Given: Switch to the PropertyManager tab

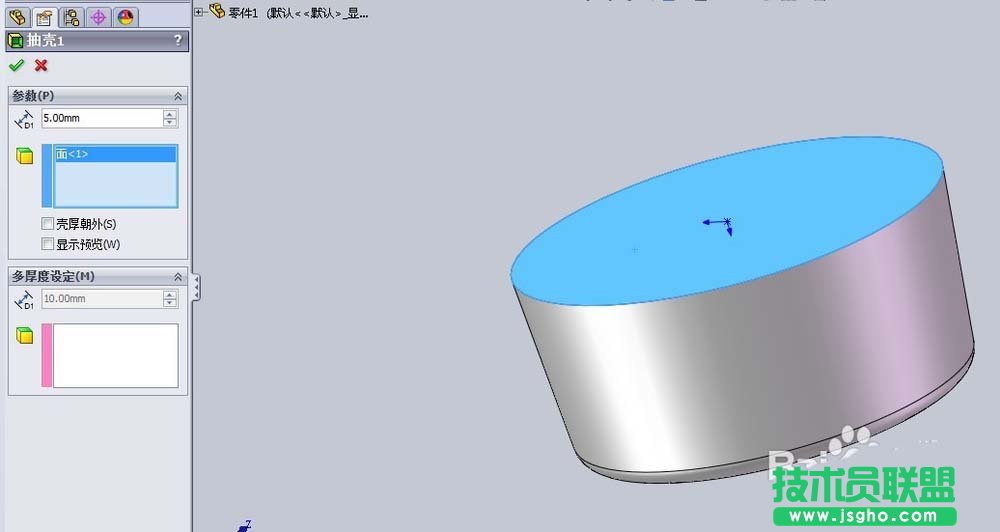Looking at the screenshot, I should pos(44,17).
